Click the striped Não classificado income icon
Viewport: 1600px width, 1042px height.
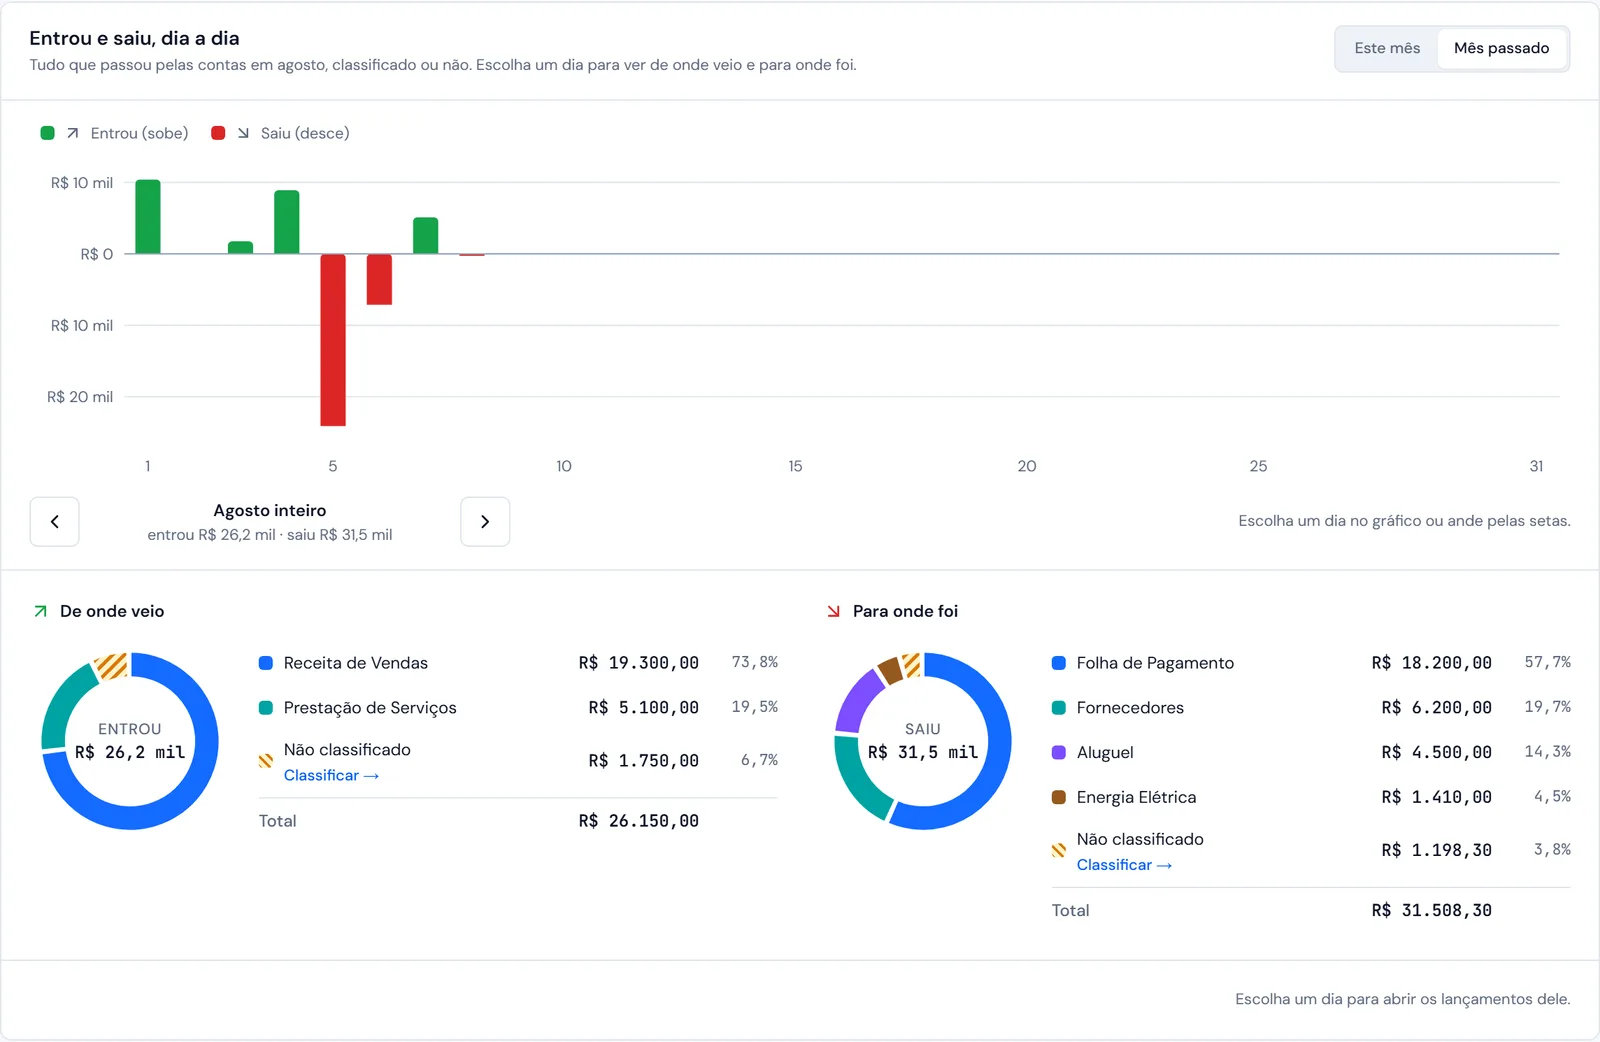point(266,761)
